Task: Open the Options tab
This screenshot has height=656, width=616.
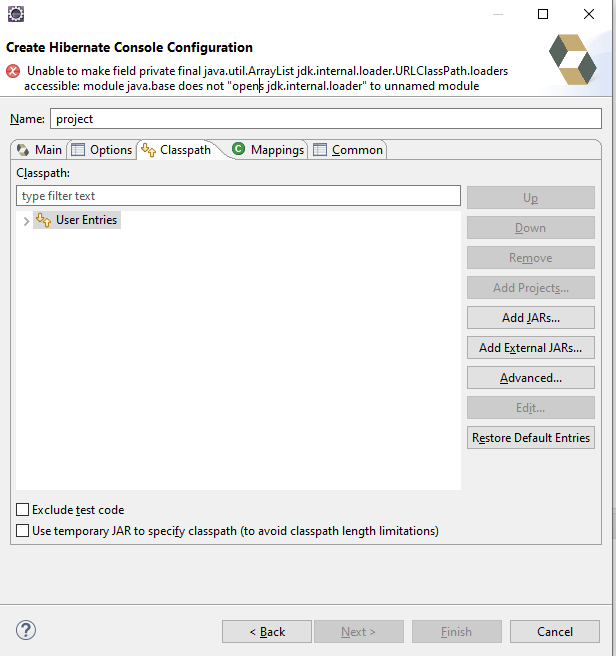Action: 111,150
